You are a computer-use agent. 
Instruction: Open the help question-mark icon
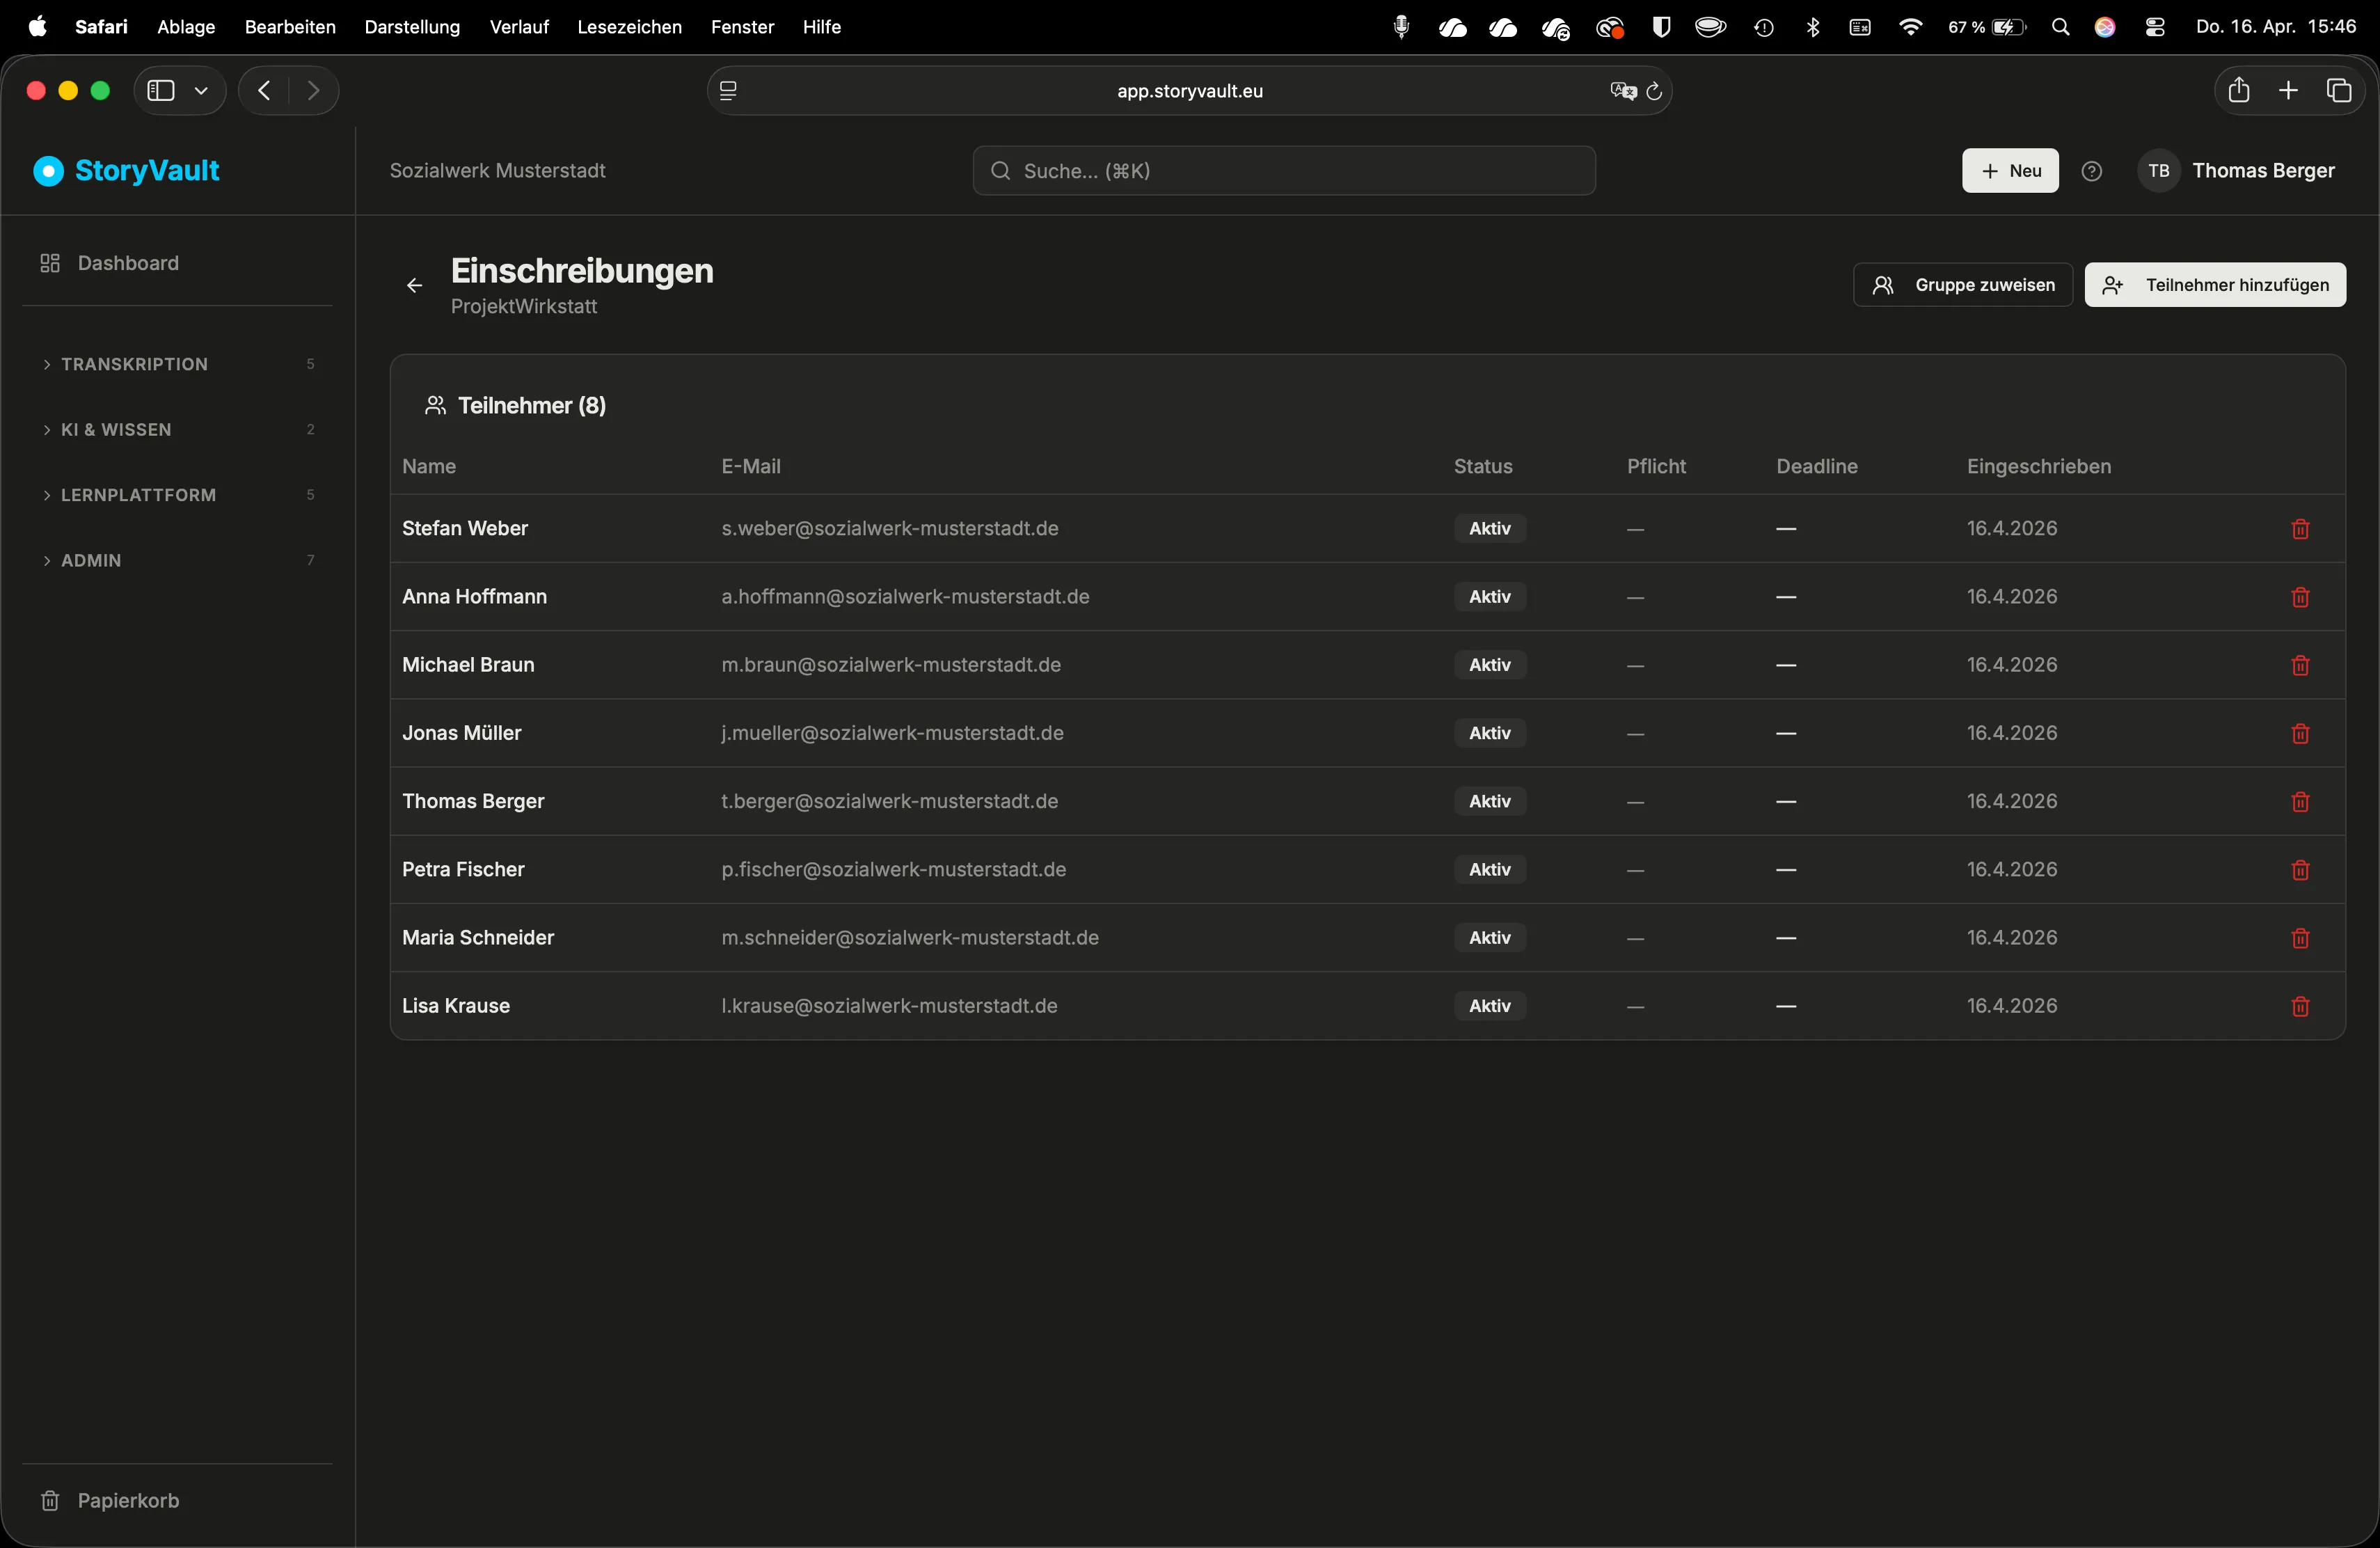coord(2091,171)
